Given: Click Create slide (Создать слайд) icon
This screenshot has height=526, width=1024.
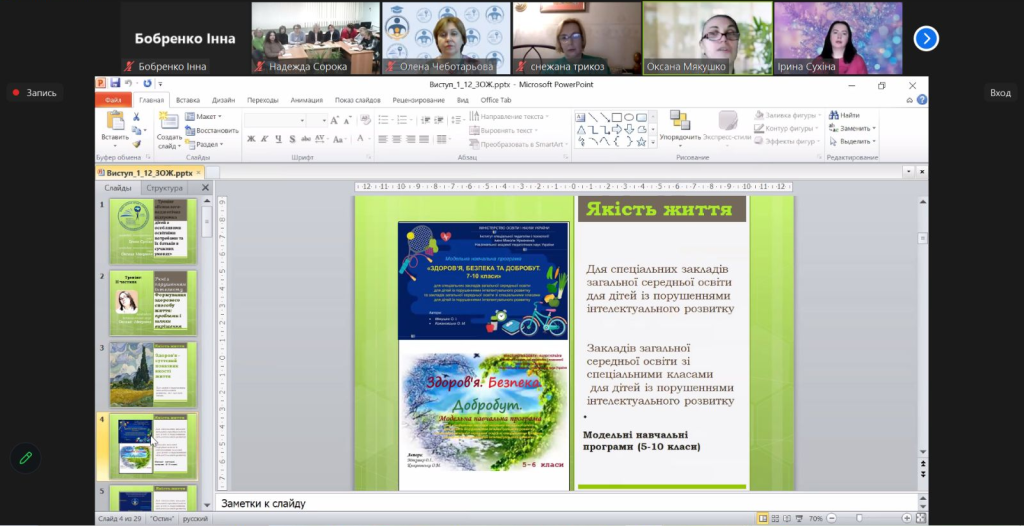Looking at the screenshot, I should pos(169,121).
